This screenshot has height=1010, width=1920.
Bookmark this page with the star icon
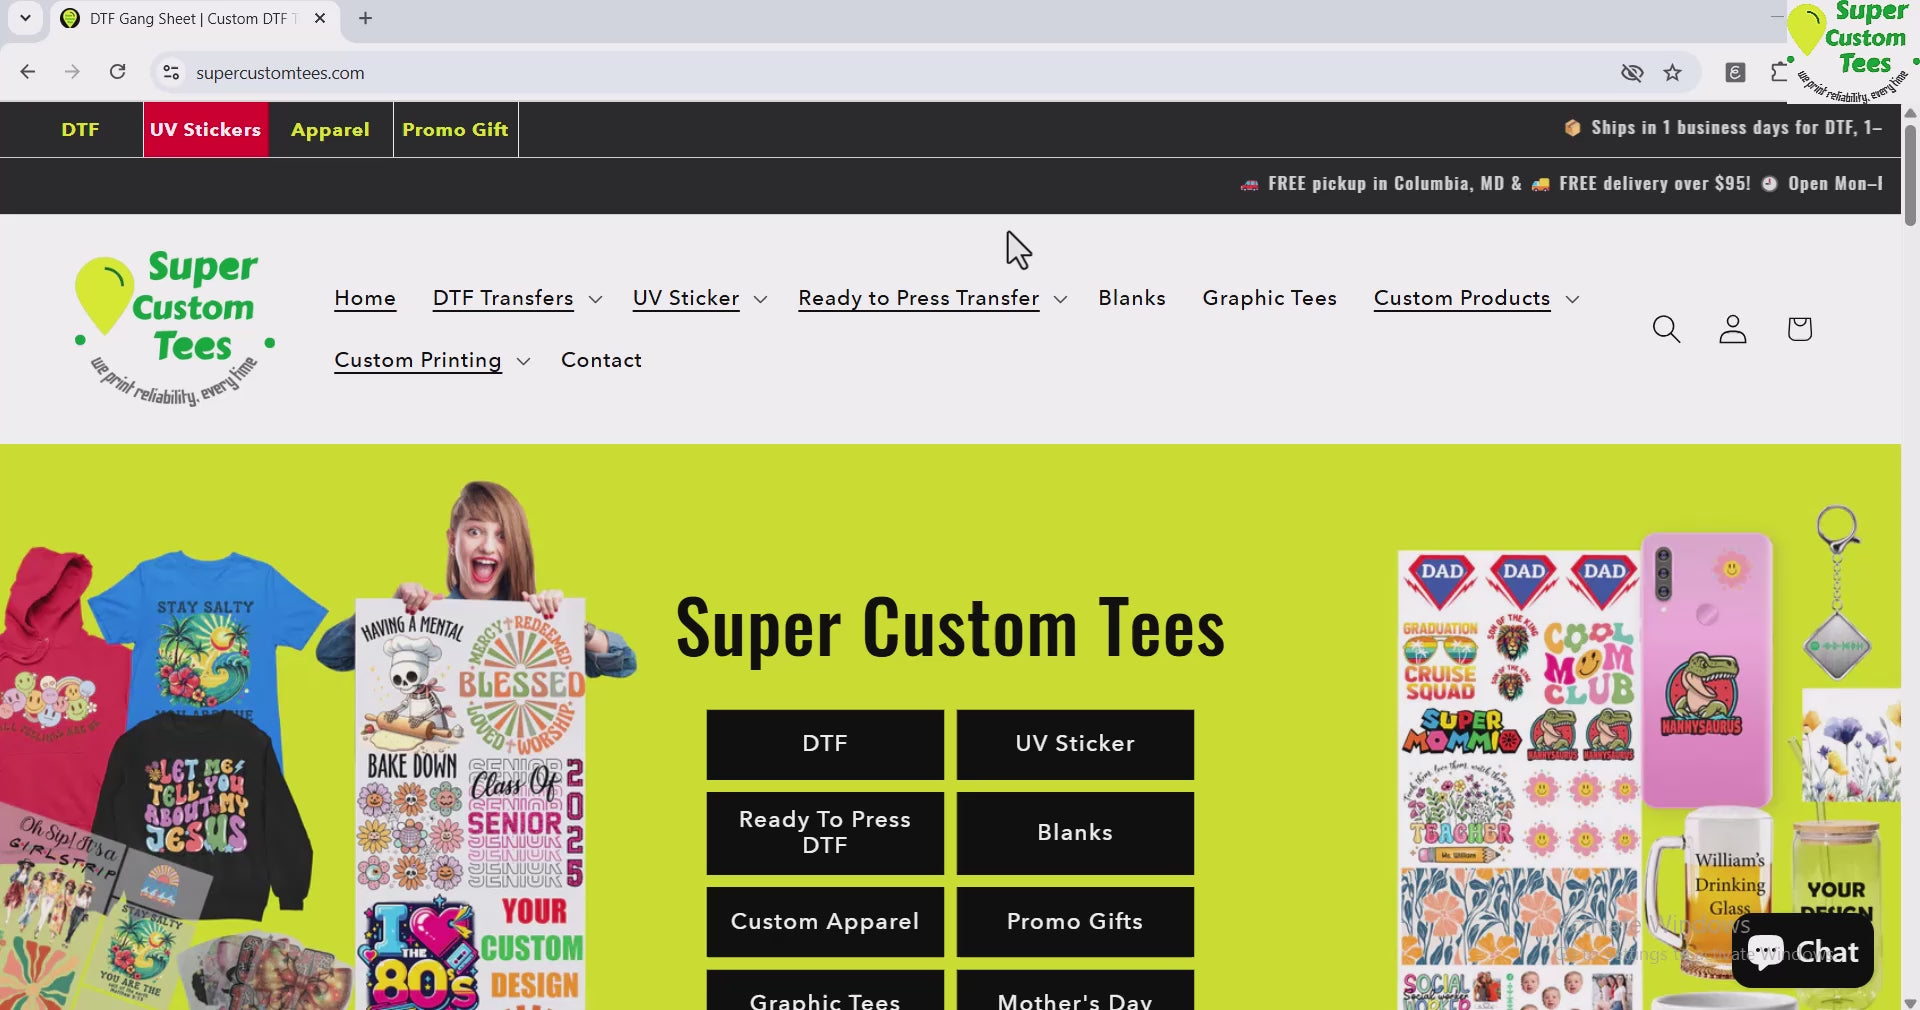click(1672, 72)
